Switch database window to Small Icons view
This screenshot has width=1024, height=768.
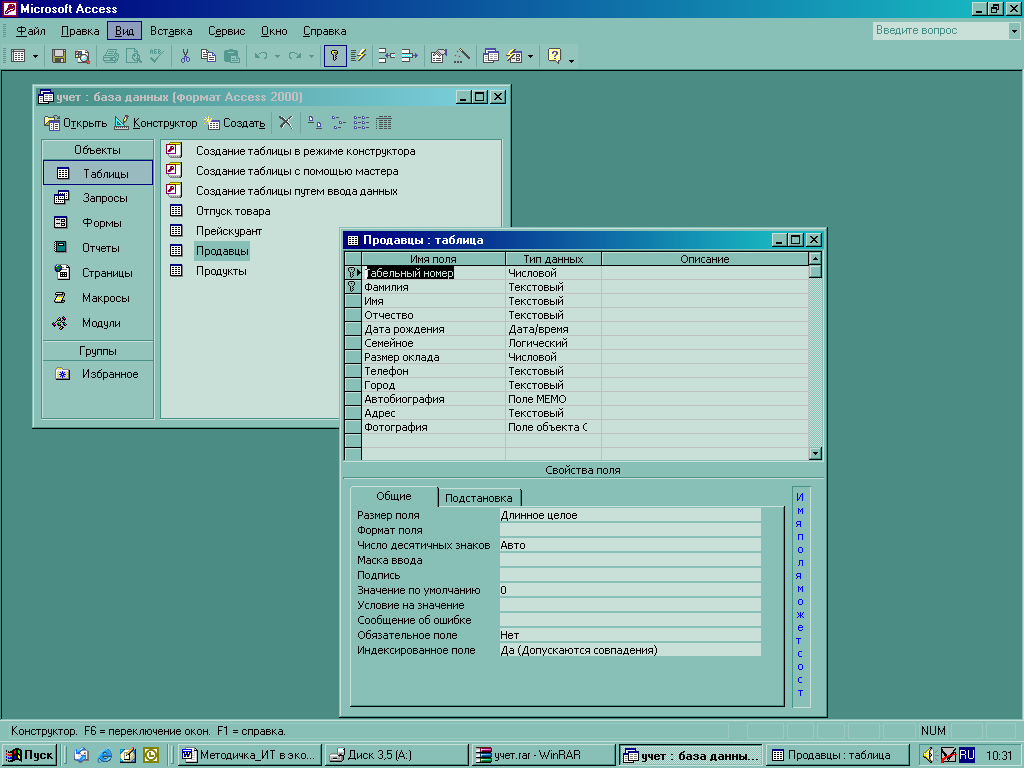point(338,123)
